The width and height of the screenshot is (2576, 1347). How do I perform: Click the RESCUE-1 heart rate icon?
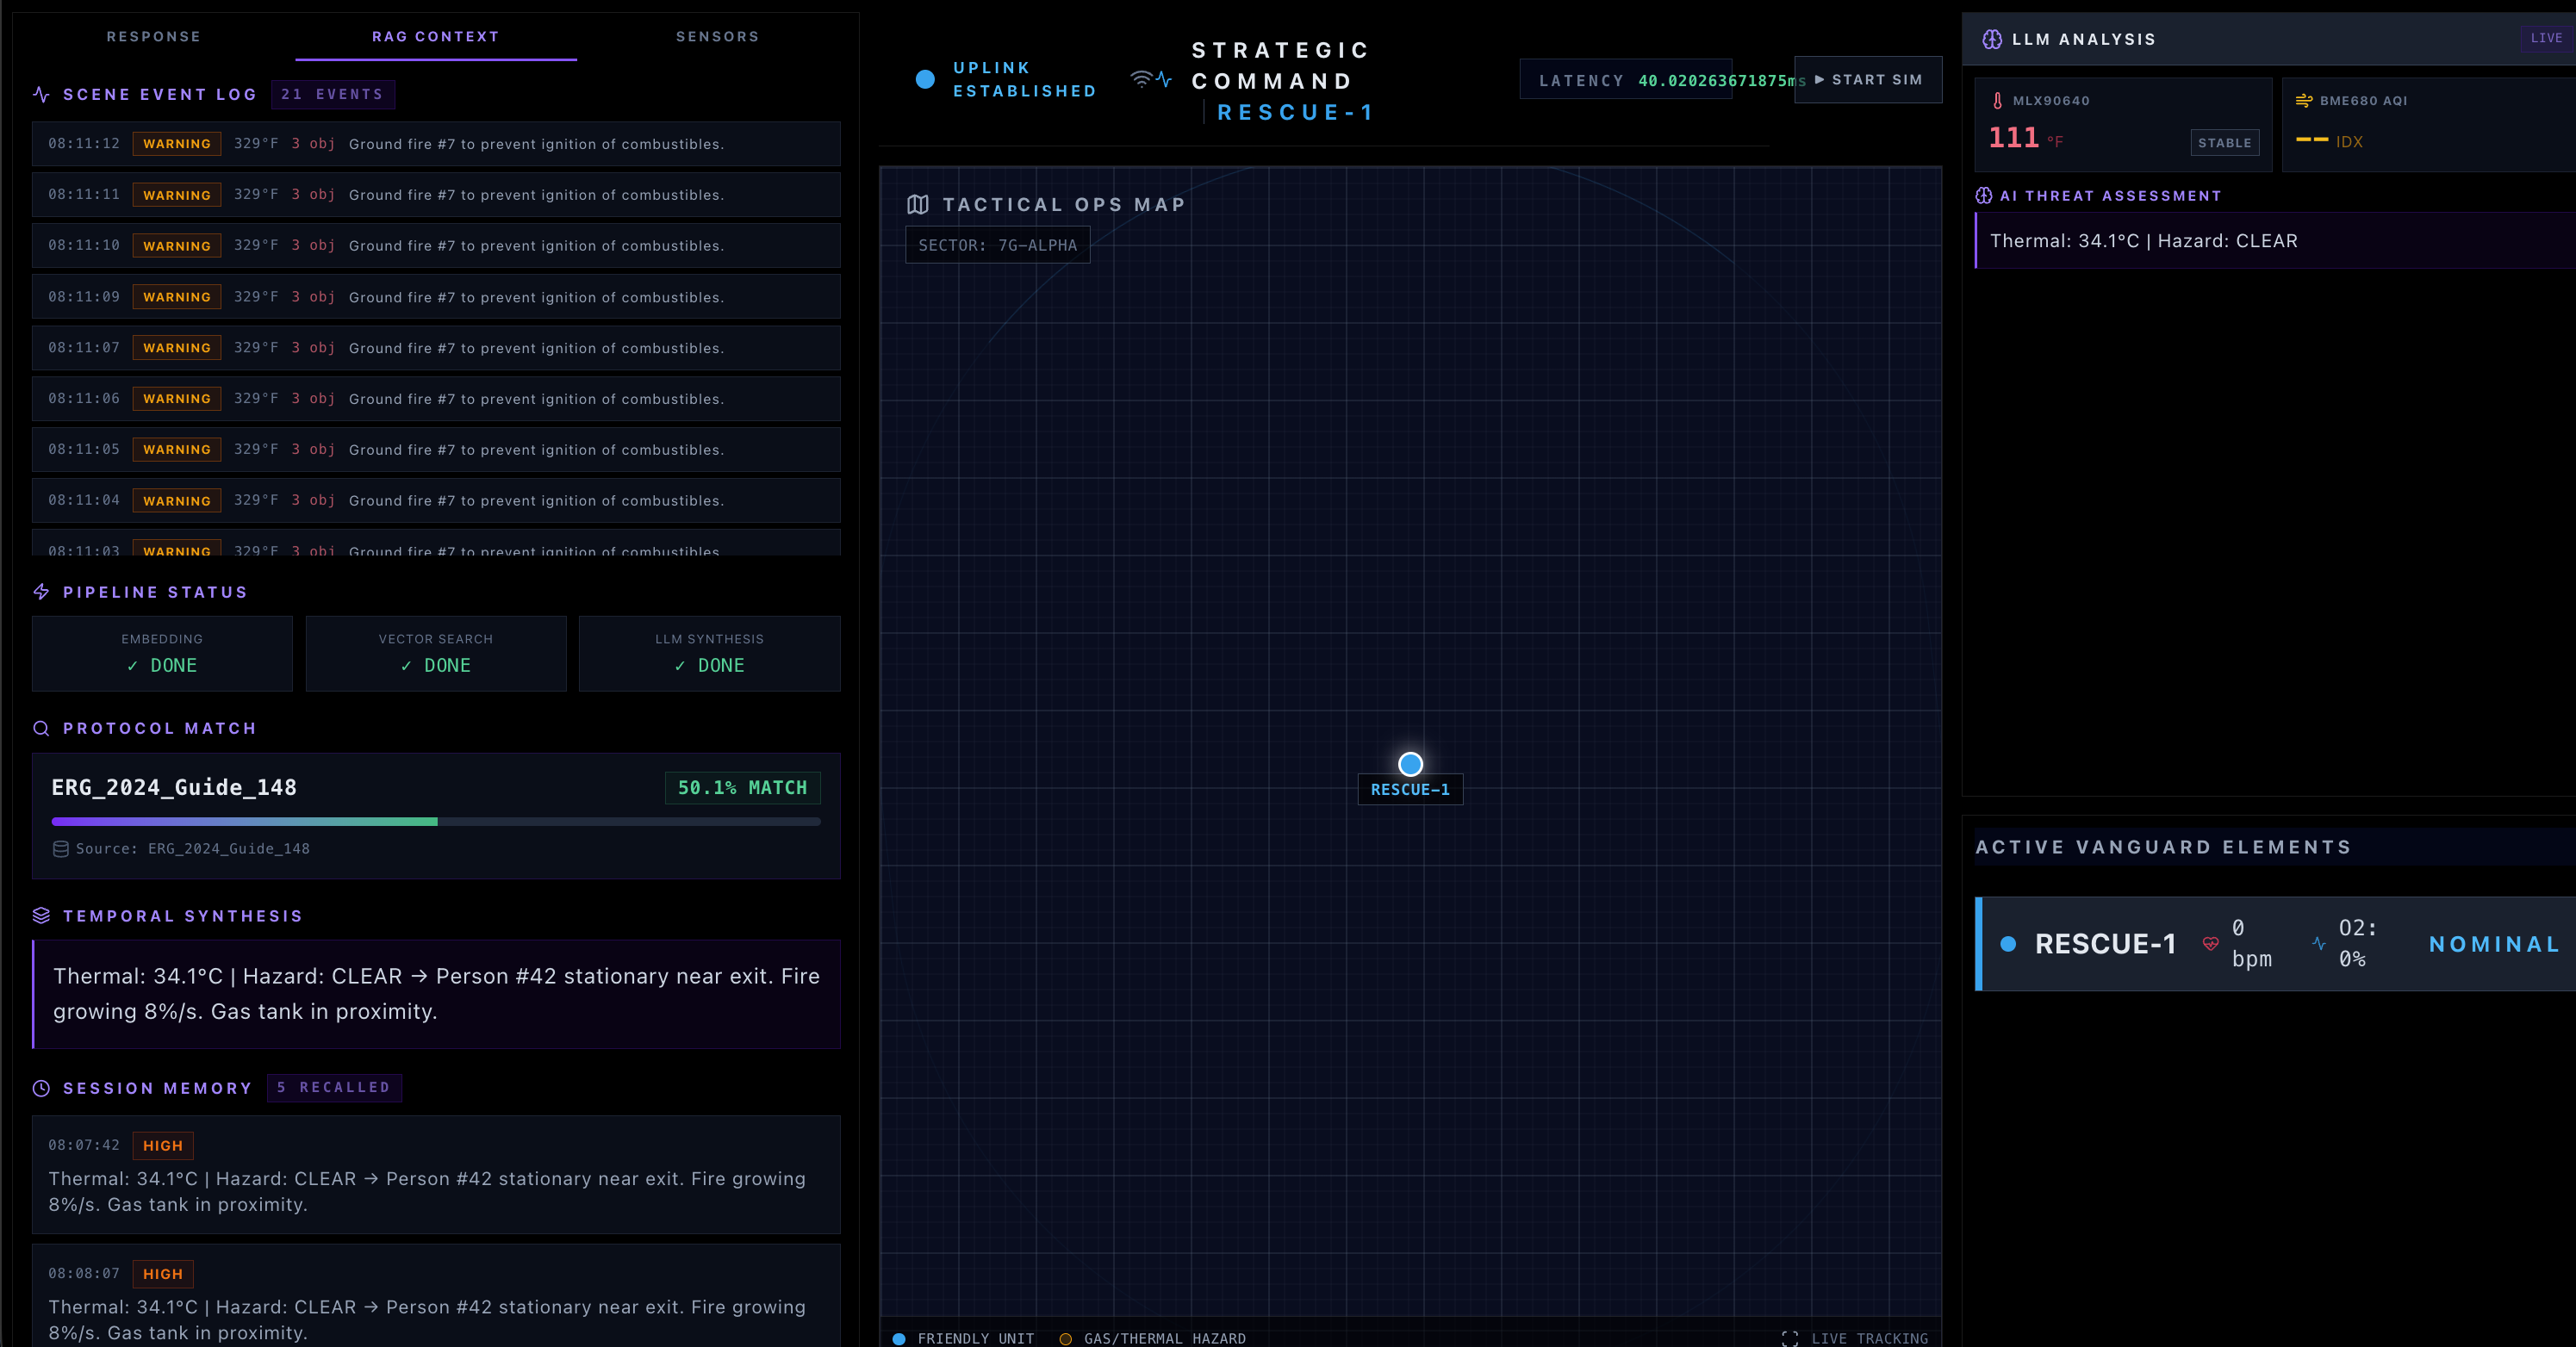point(2211,944)
